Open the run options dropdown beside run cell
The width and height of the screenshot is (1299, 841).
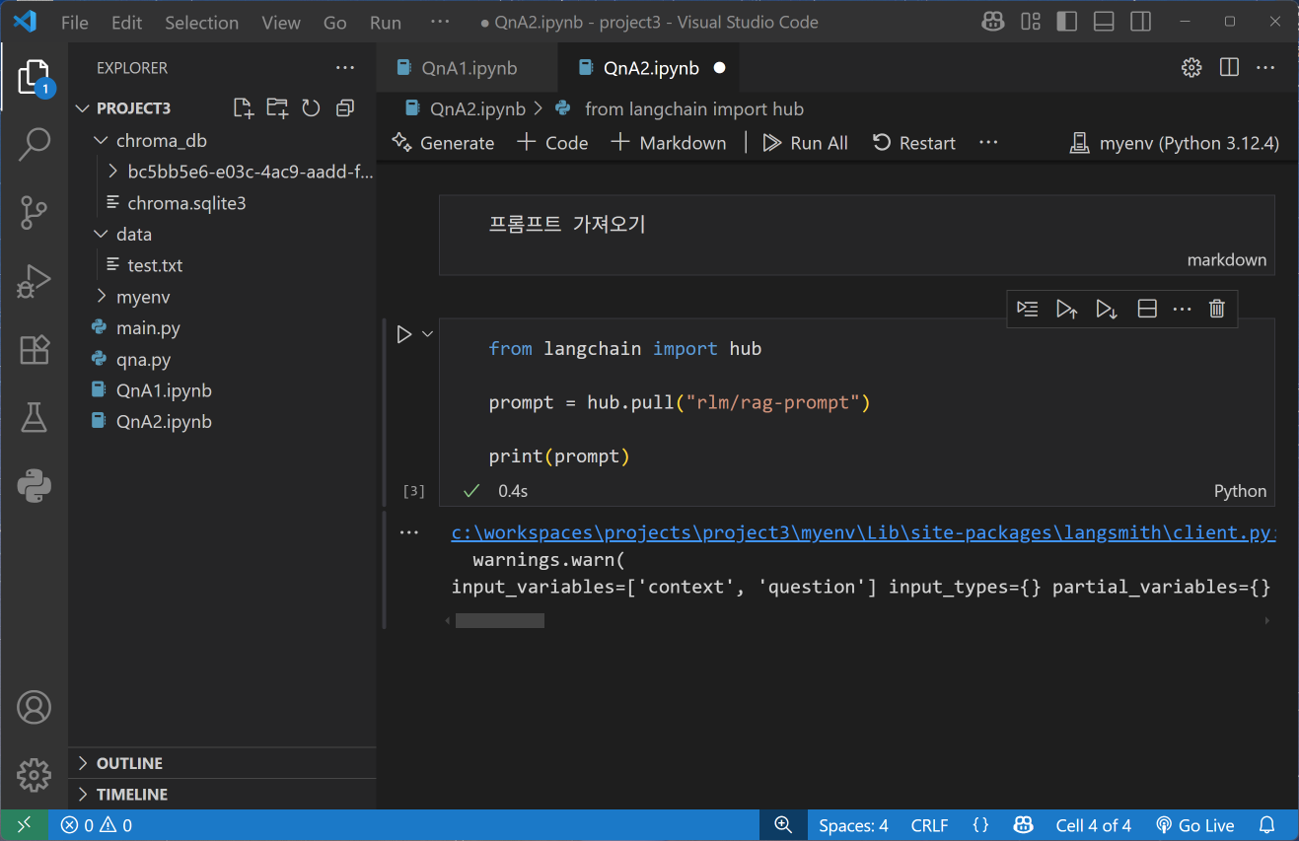click(x=427, y=334)
